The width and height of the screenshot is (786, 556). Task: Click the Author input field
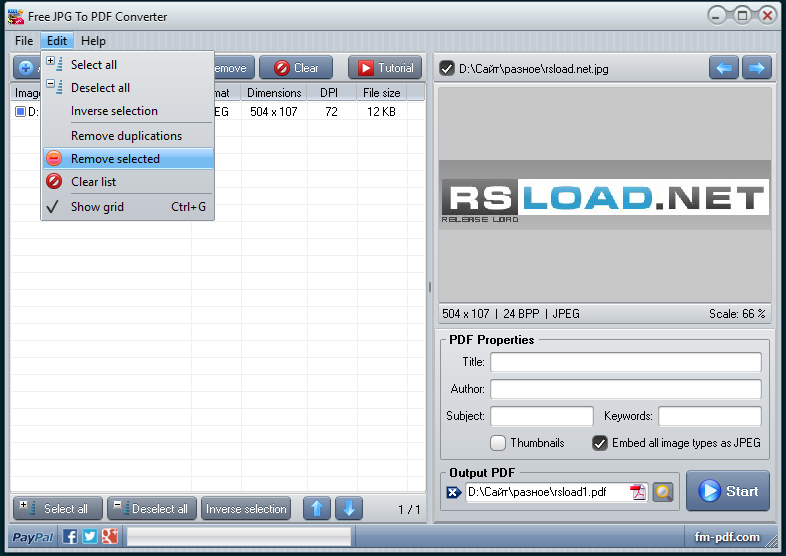click(x=626, y=389)
